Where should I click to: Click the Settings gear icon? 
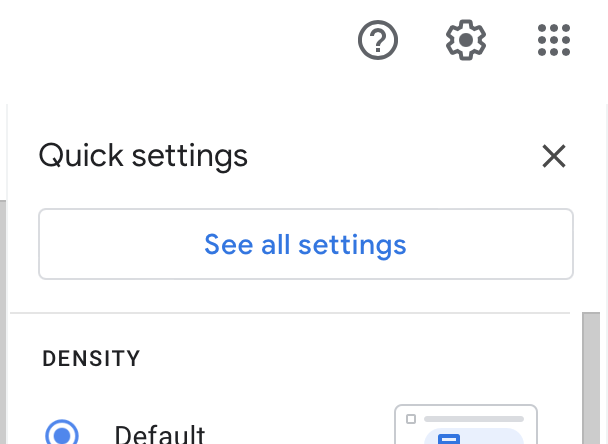tap(466, 40)
